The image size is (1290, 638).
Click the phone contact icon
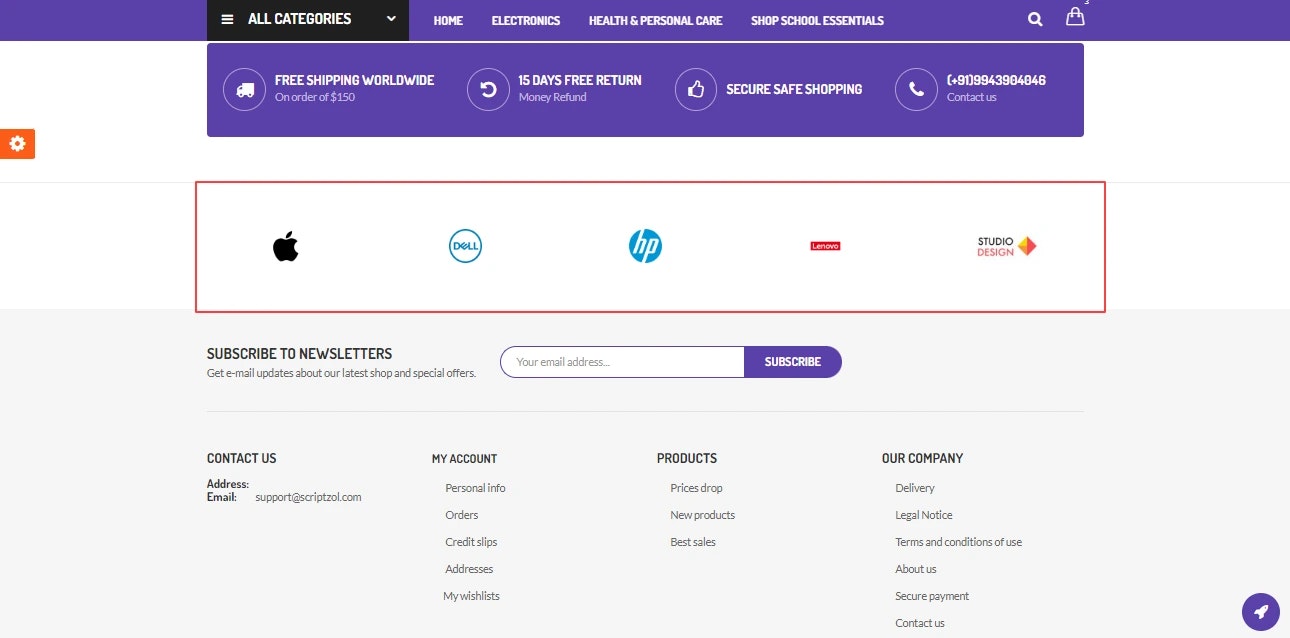[x=916, y=90]
